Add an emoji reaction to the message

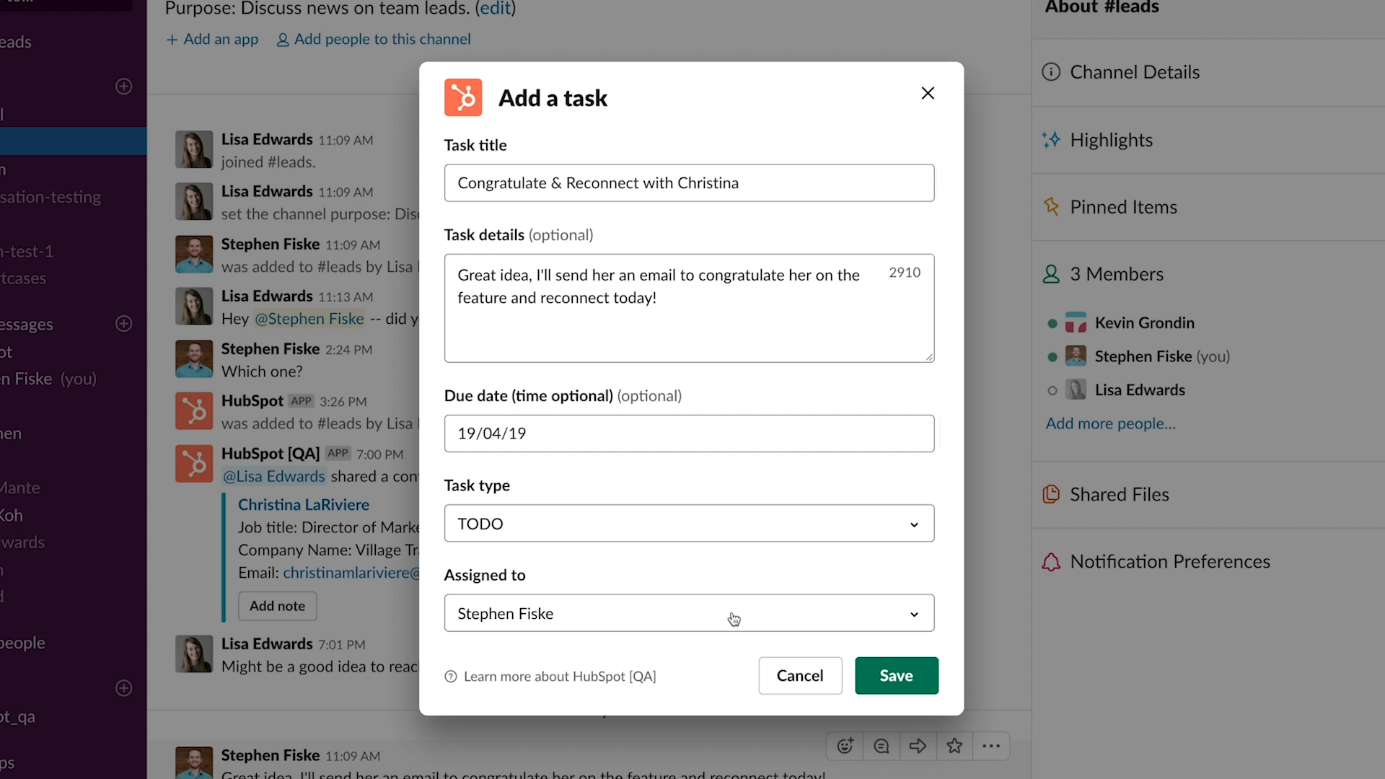point(845,746)
